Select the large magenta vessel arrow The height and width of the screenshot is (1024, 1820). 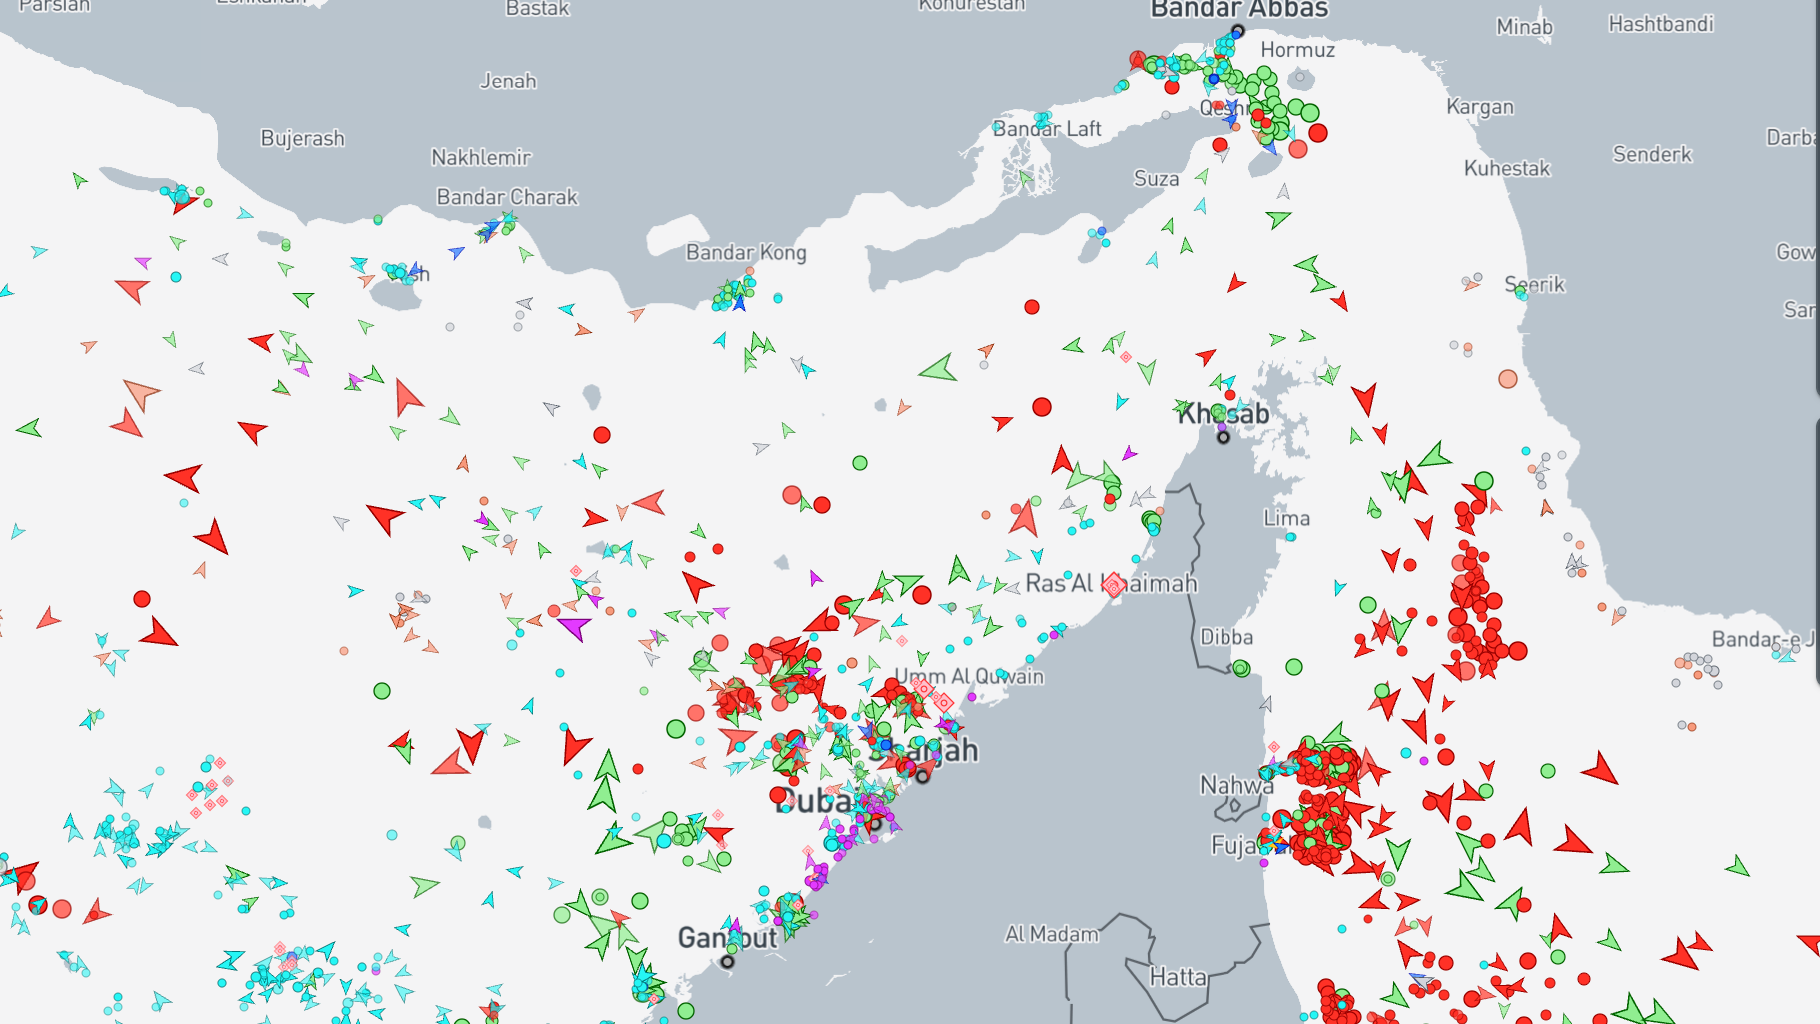pyautogui.click(x=575, y=628)
